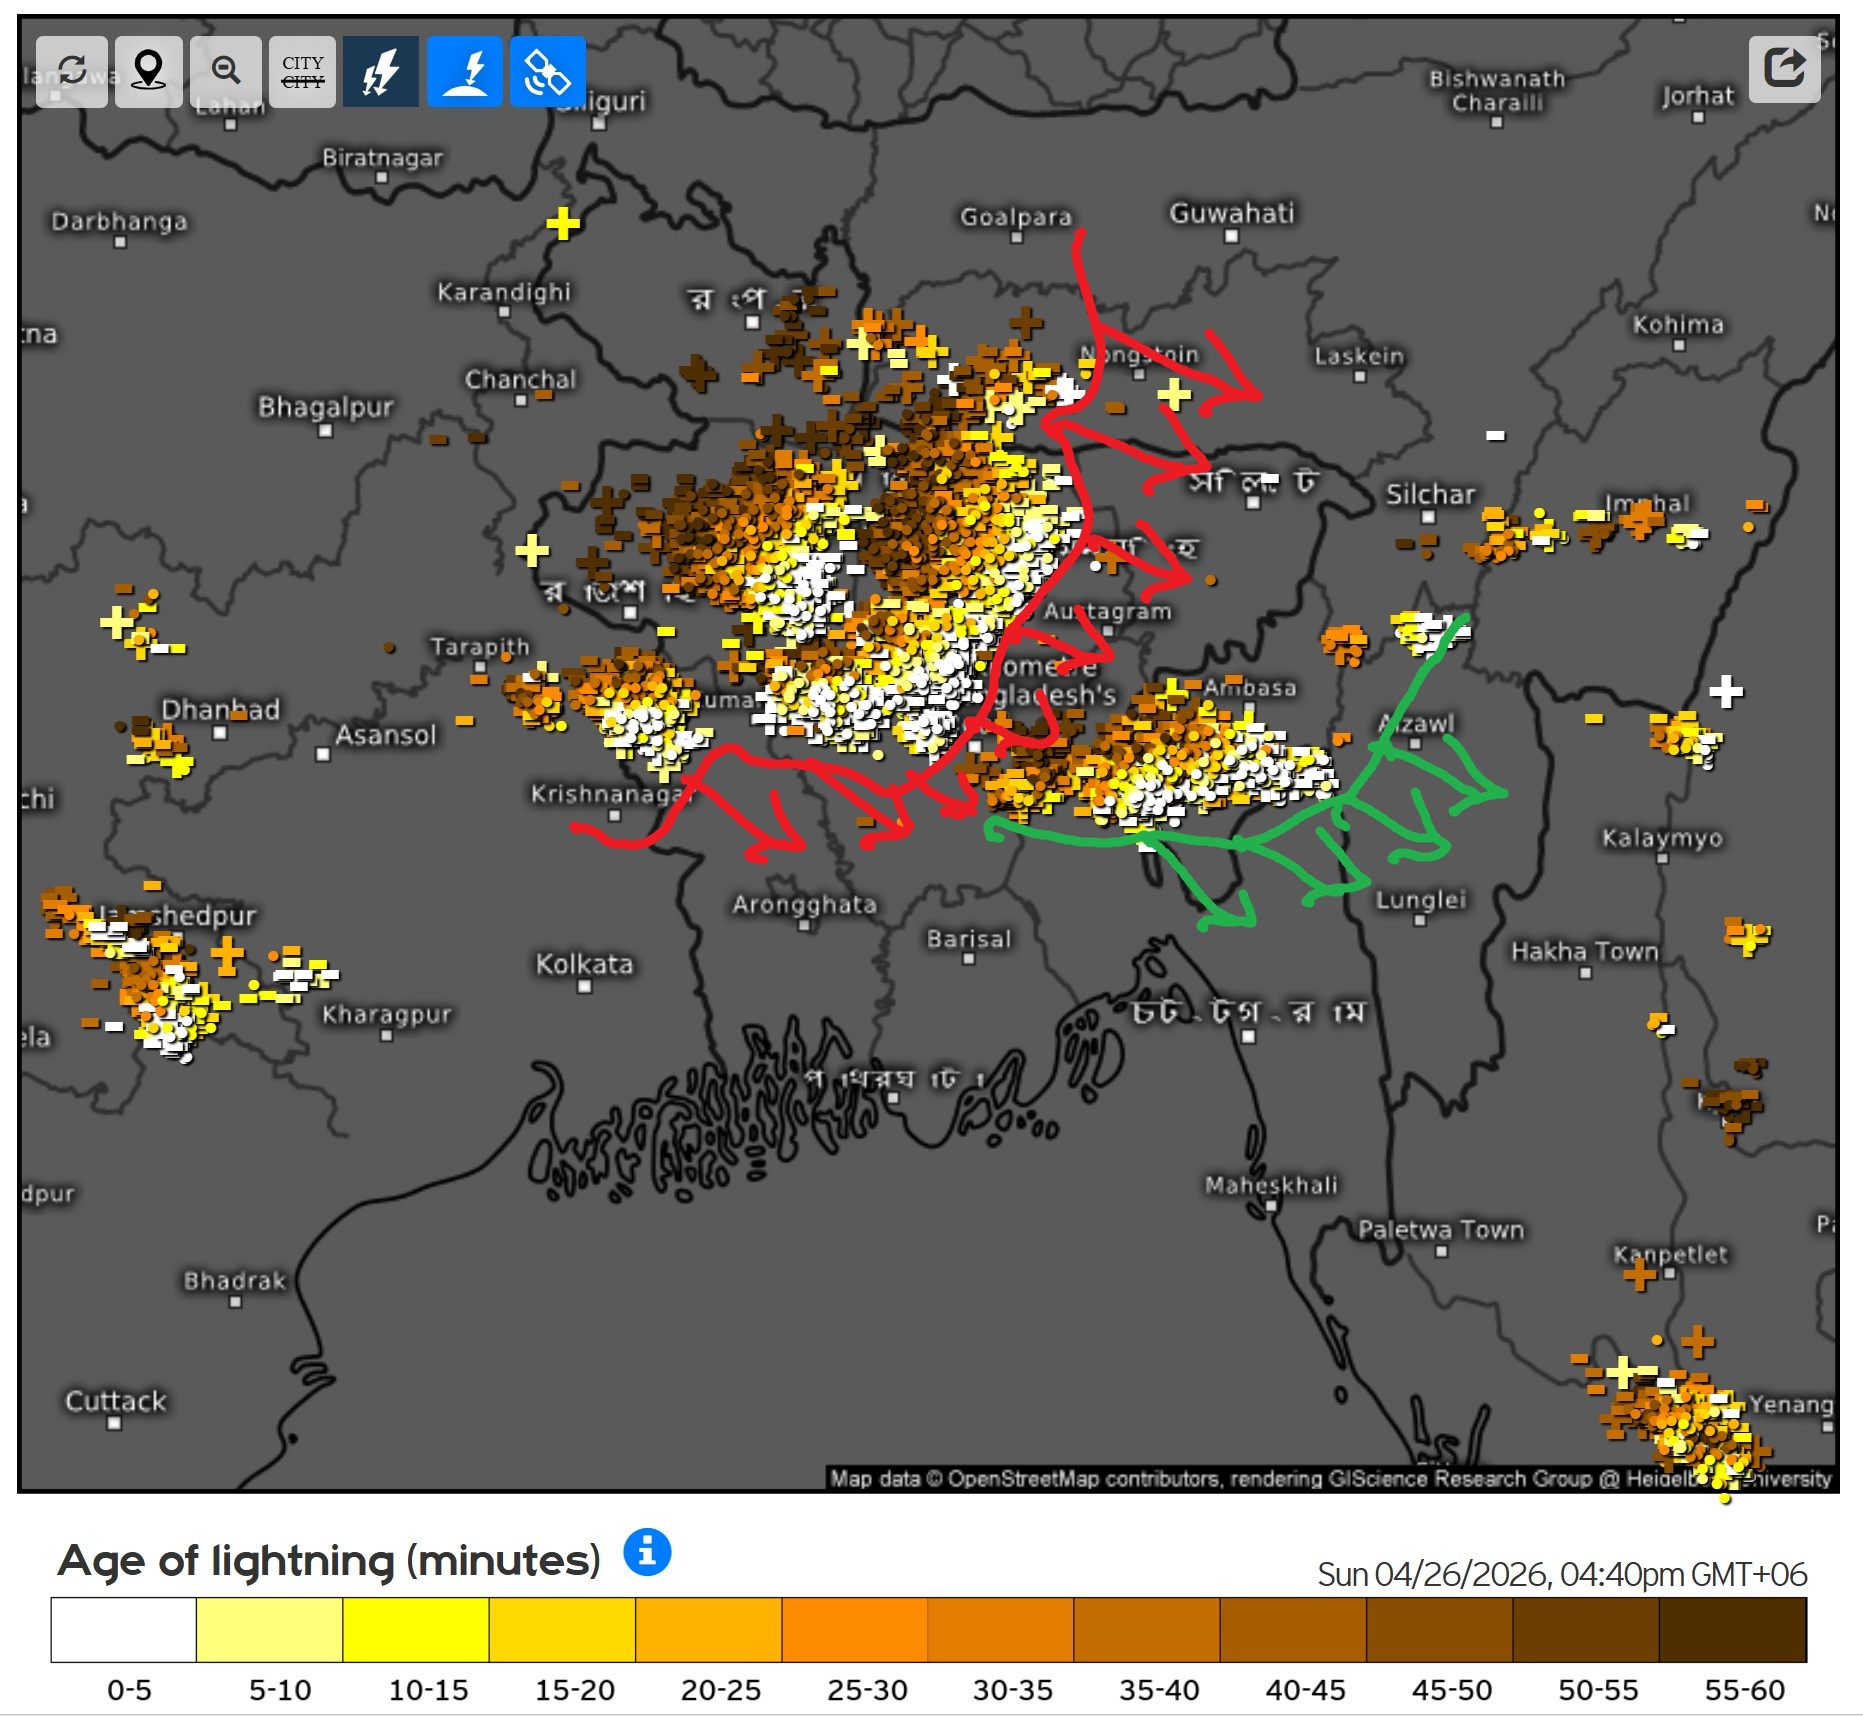The height and width of the screenshot is (1716, 1863).
Task: Toggle the lightning ground strike layer
Action: 464,71
